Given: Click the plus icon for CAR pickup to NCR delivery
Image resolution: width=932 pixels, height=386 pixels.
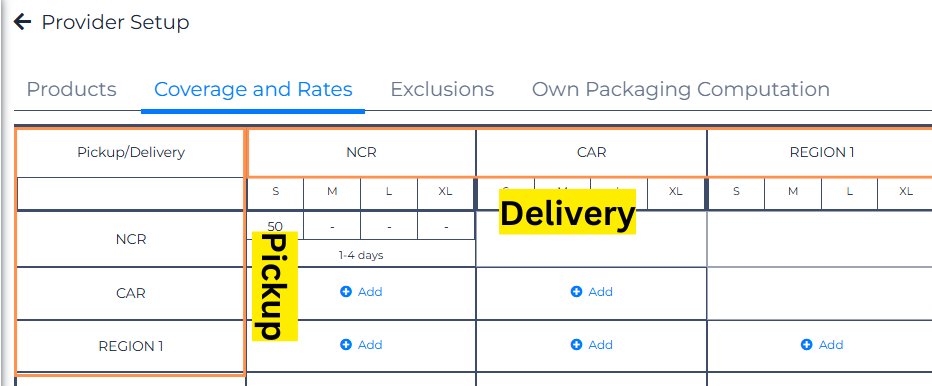Looking at the screenshot, I should [346, 292].
